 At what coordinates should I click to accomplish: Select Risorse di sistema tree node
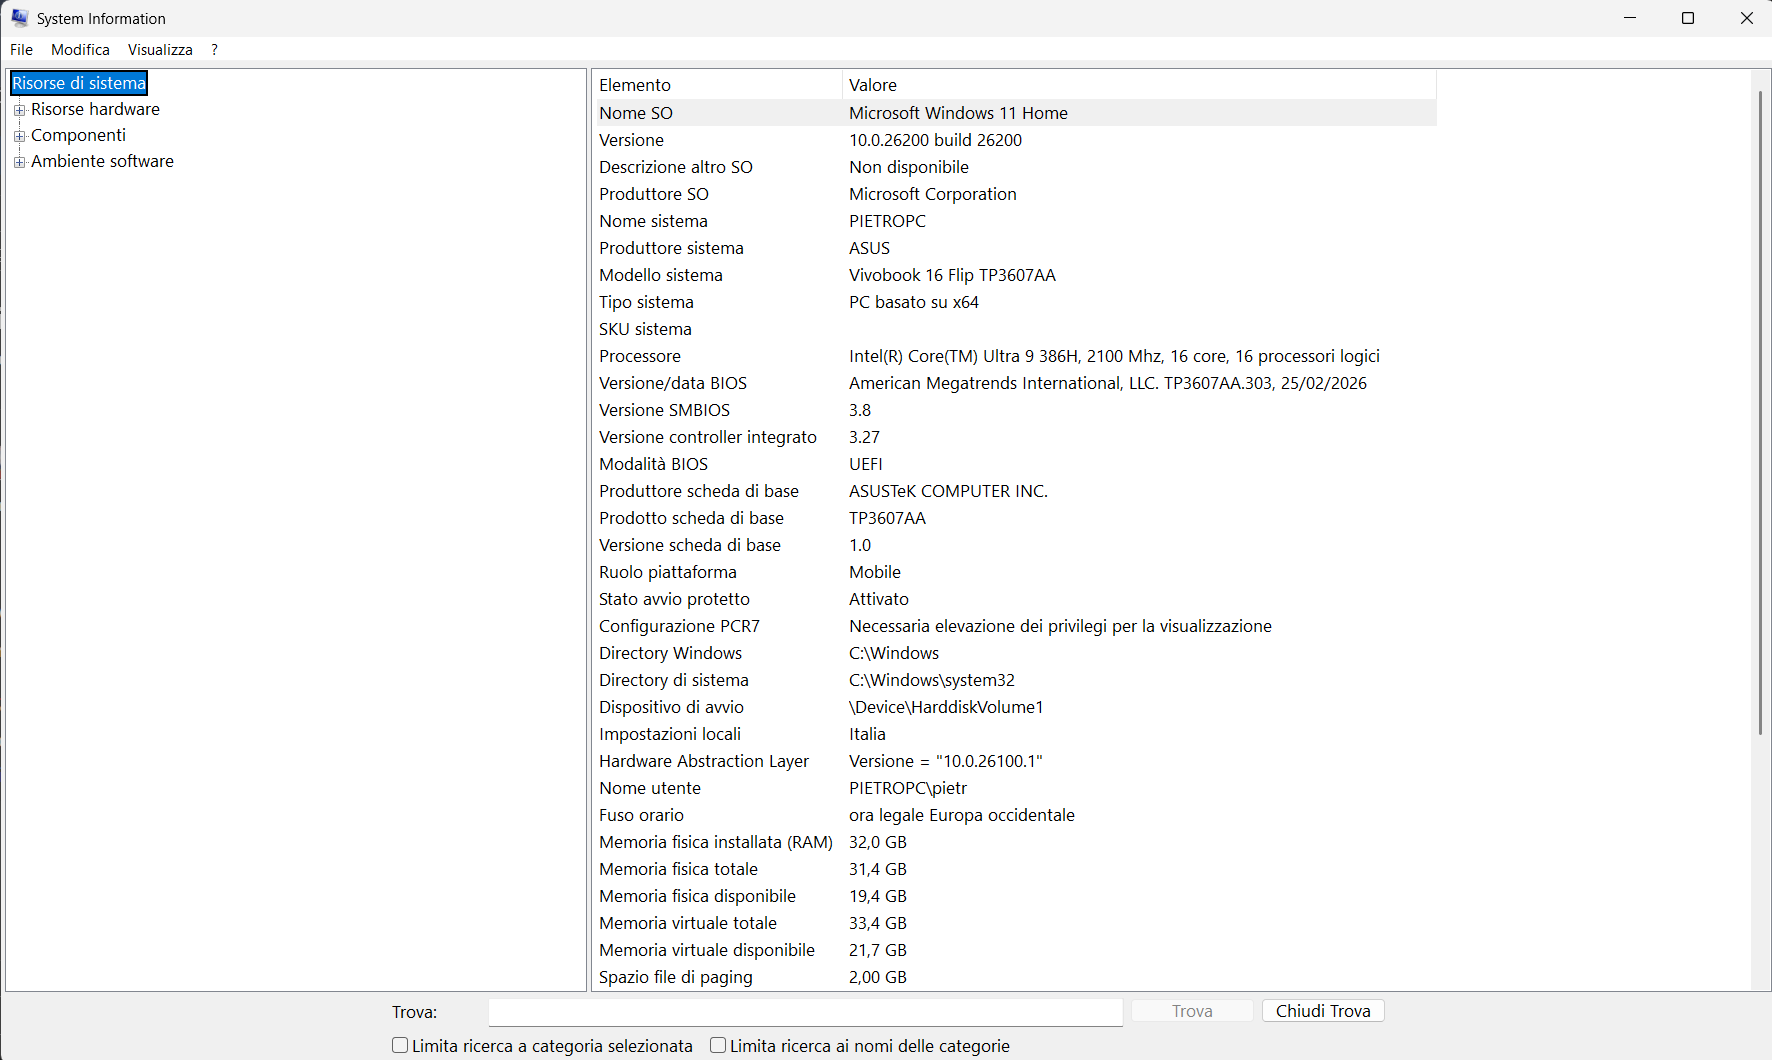click(x=79, y=83)
